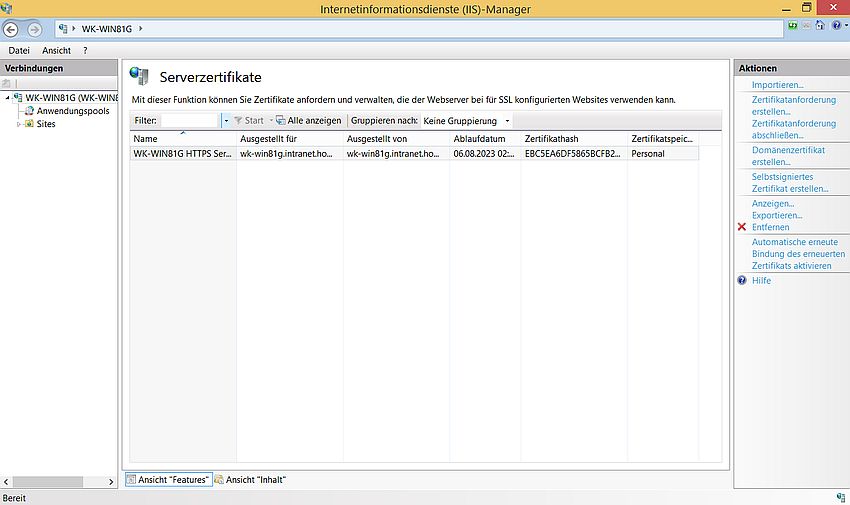Screen dimensions: 850x505
Task: Click the Home icon in top toolbar
Action: 820,25
